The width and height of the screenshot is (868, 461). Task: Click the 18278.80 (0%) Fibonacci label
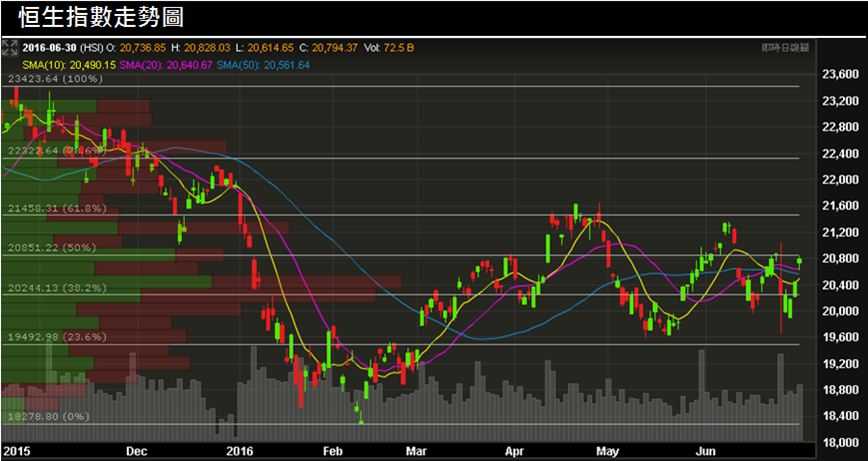tap(47, 416)
